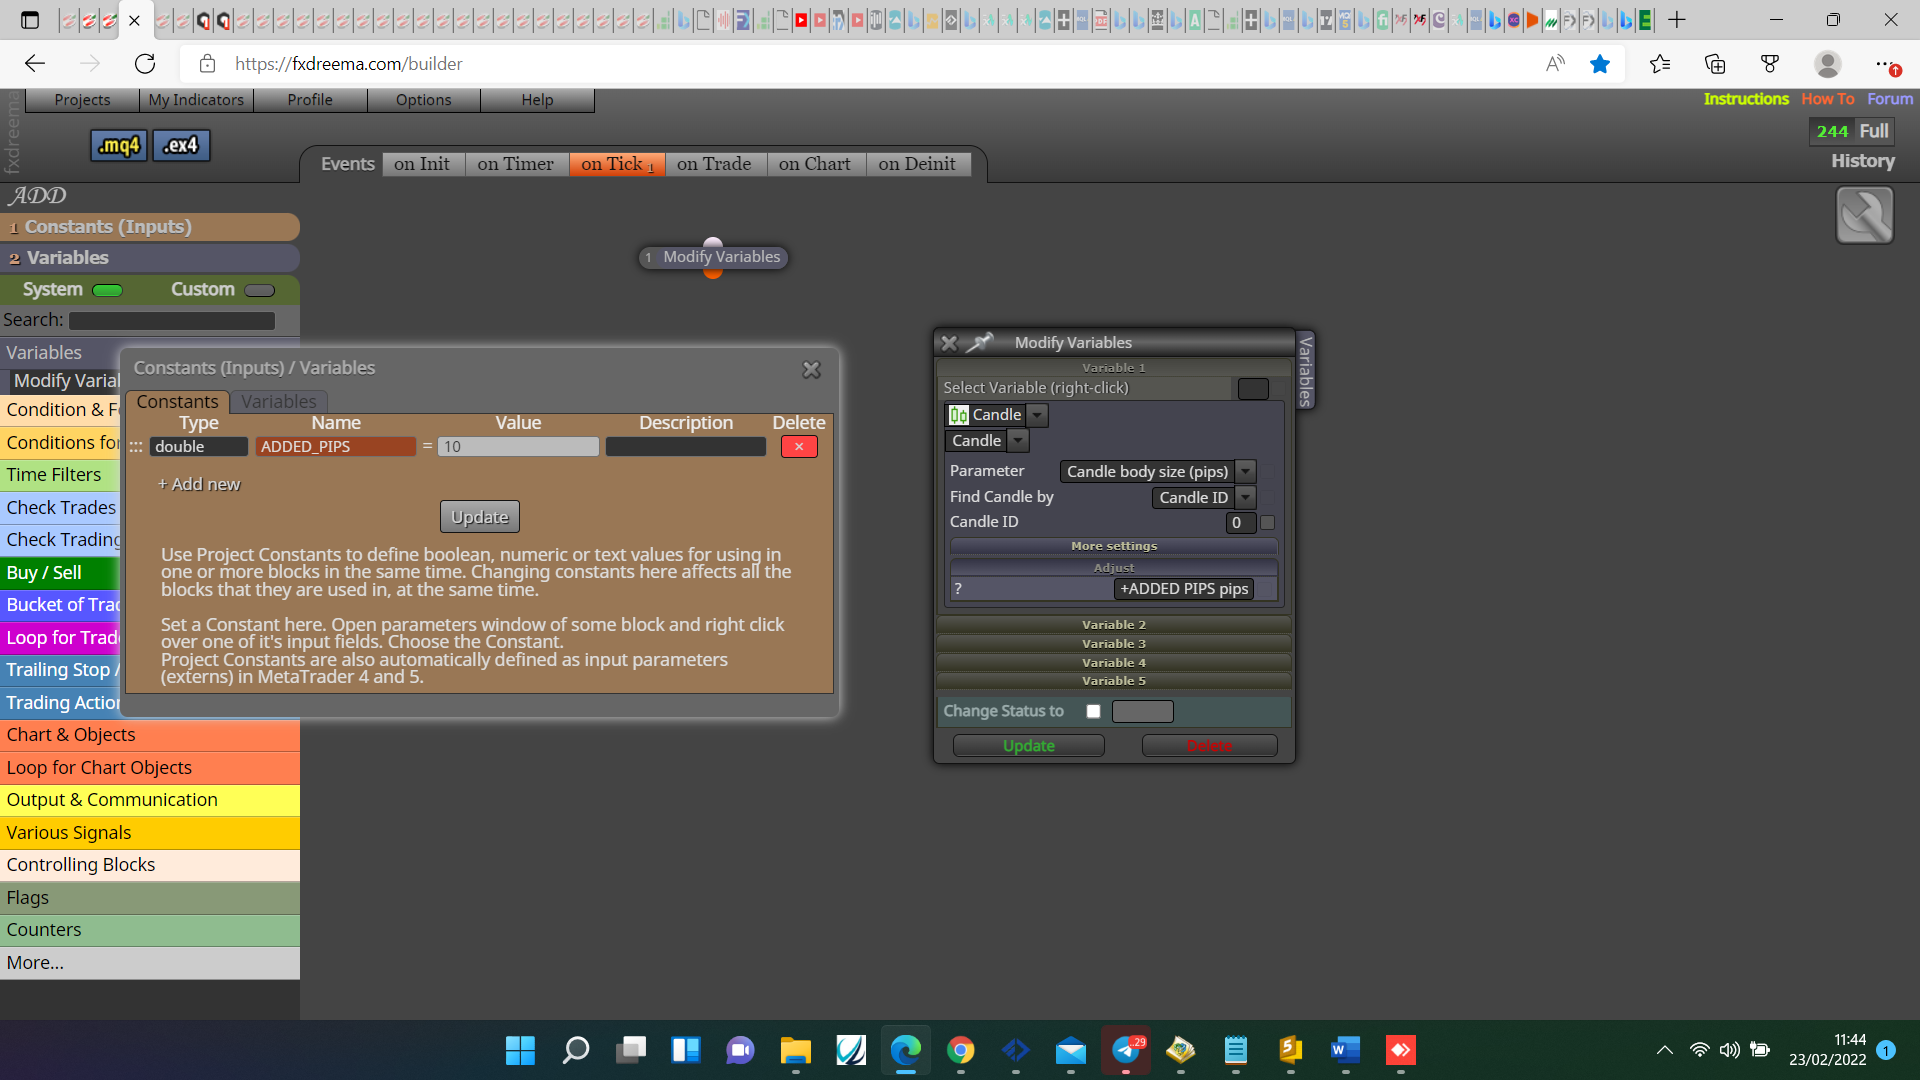Open the tools wrench icon

pyautogui.click(x=1864, y=215)
